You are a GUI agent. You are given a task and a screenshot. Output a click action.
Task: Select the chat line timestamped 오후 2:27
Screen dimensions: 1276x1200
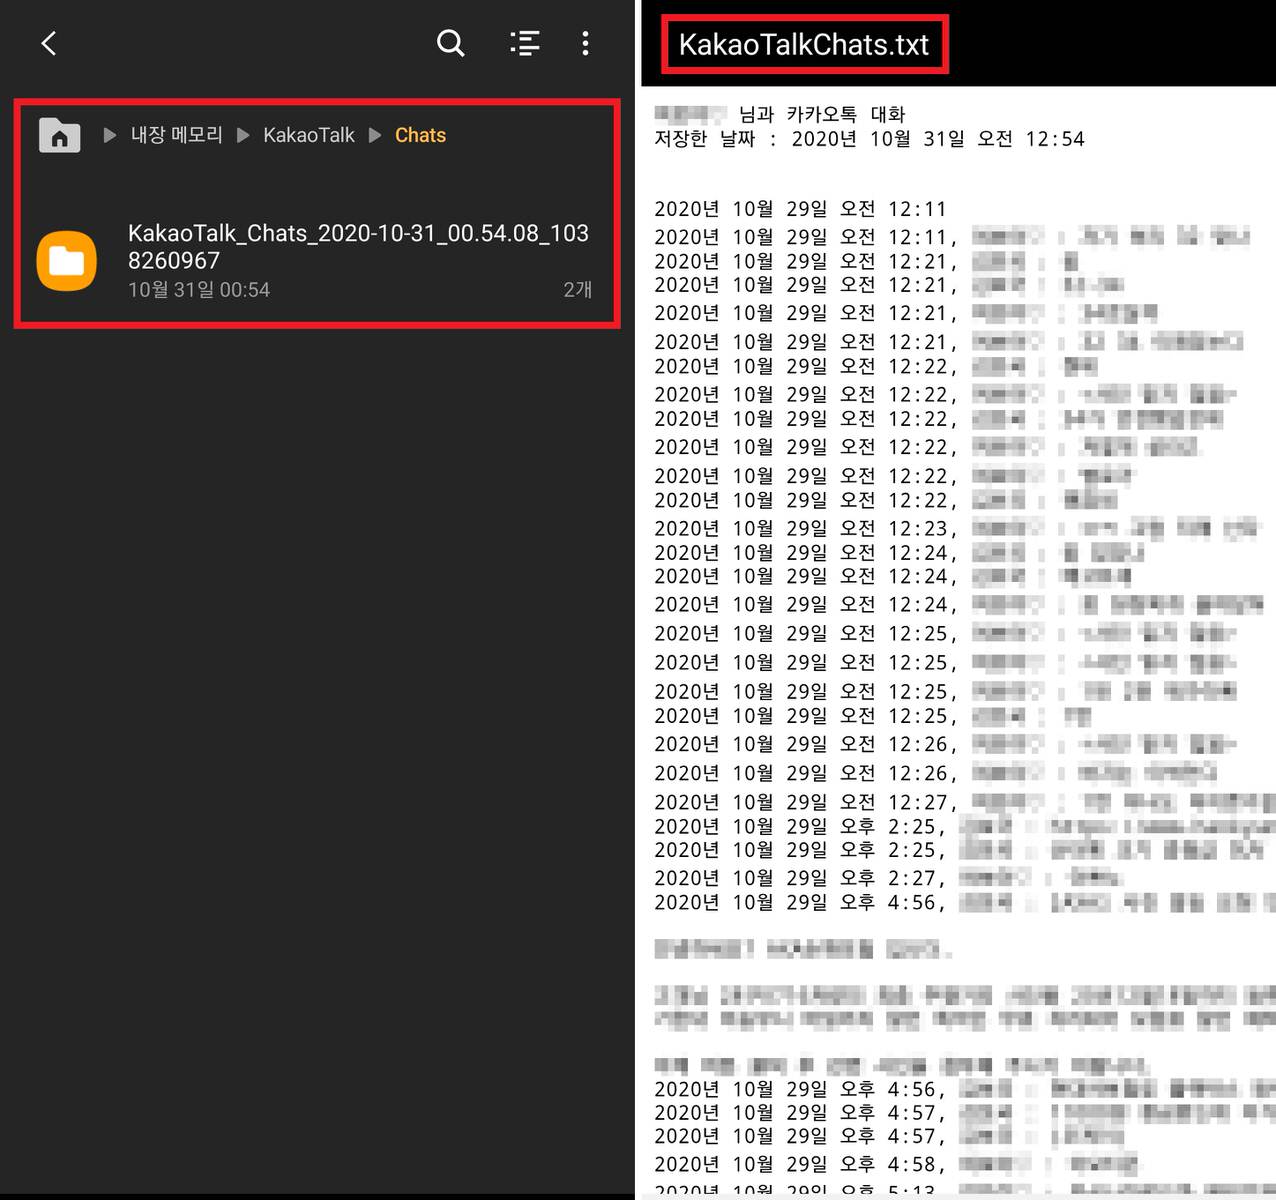888,878
